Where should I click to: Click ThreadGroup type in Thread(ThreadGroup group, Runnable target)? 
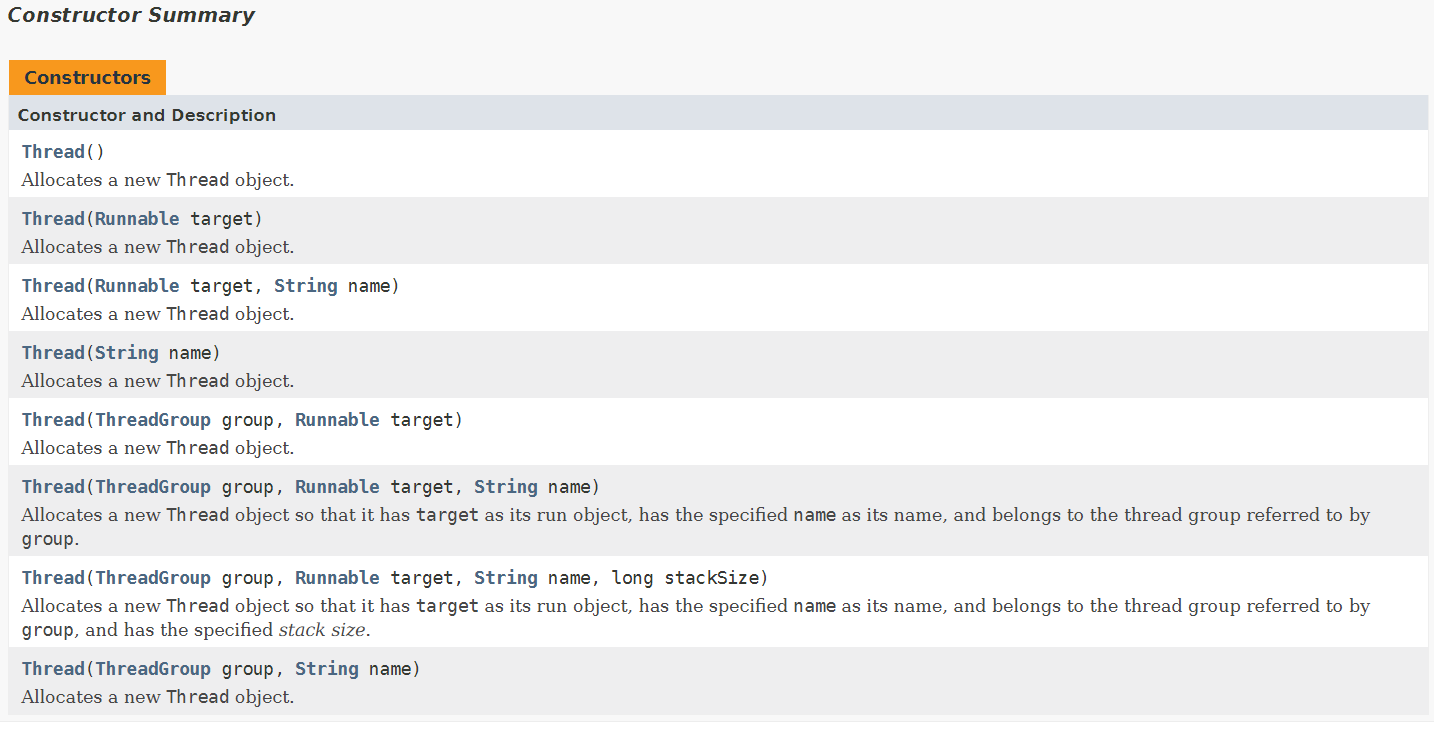point(153,420)
